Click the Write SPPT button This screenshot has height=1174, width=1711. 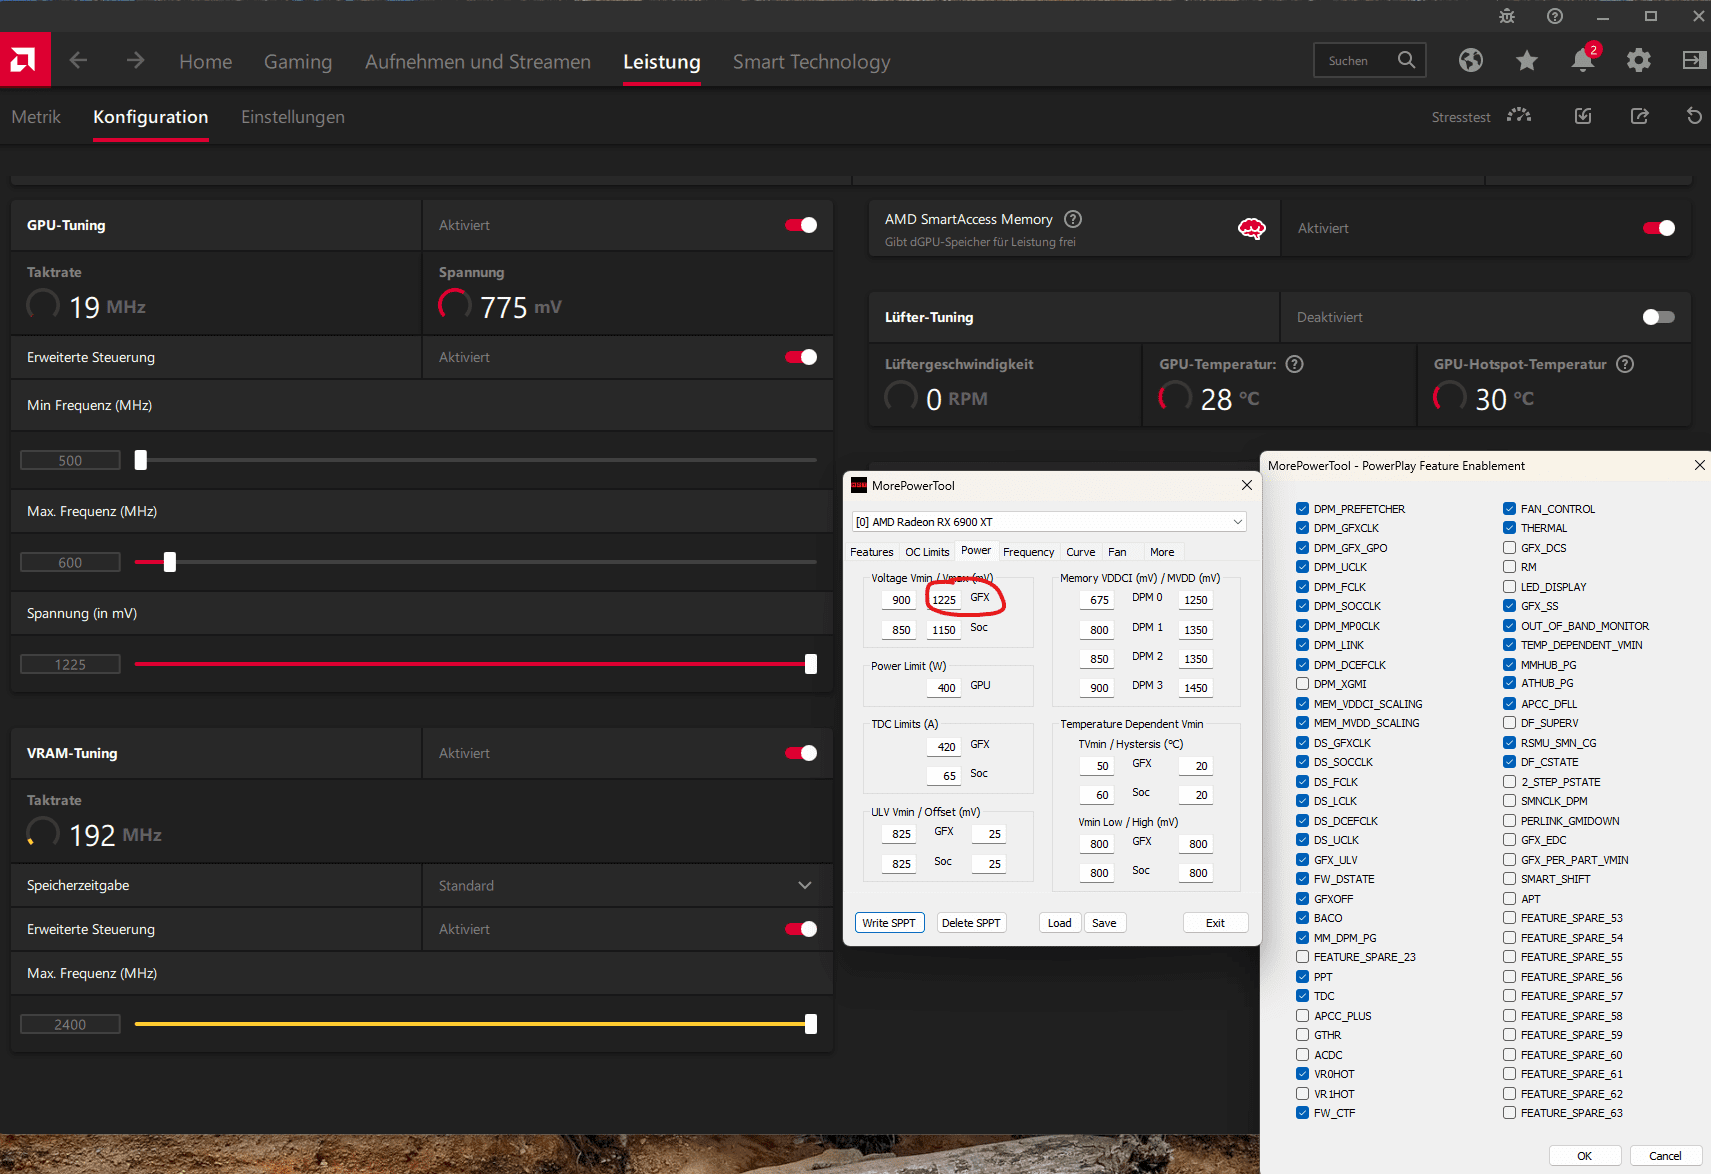(889, 923)
